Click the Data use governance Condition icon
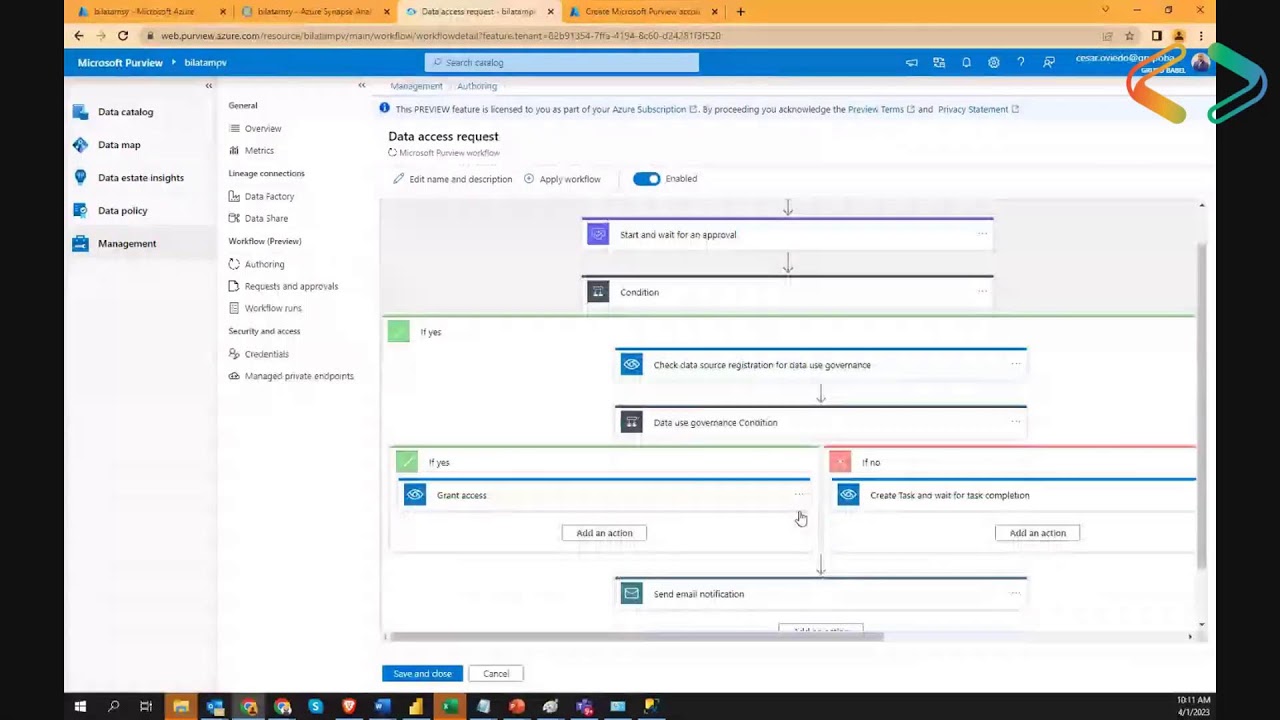The width and height of the screenshot is (1280, 720). 631,423
